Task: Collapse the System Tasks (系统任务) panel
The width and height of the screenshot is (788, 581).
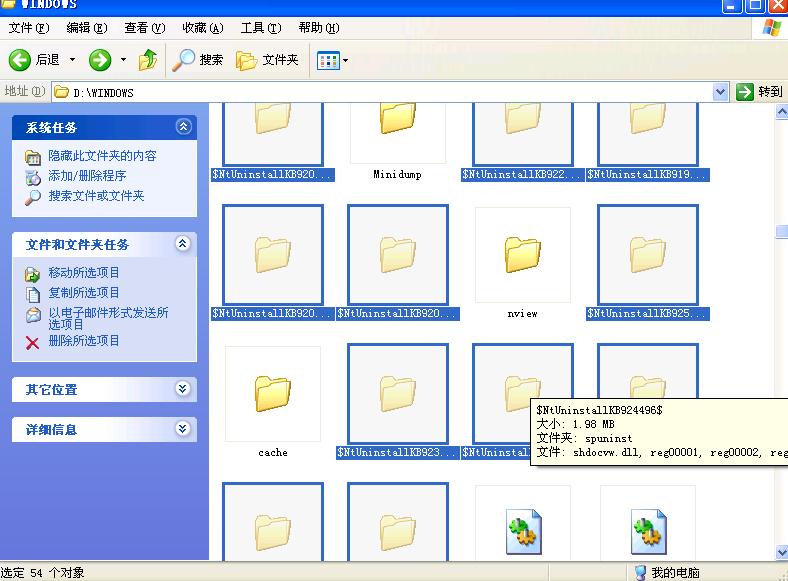Action: click(x=183, y=127)
